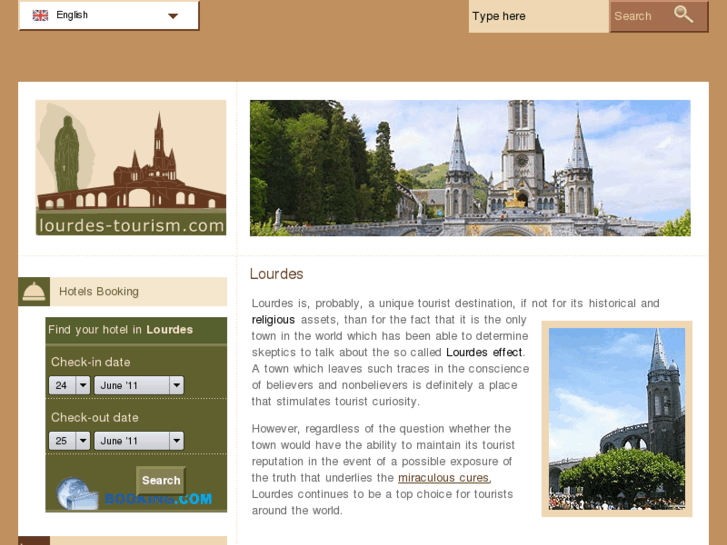The image size is (727, 545).
Task: Click the Lourdes basilica banner image
Action: (x=470, y=168)
